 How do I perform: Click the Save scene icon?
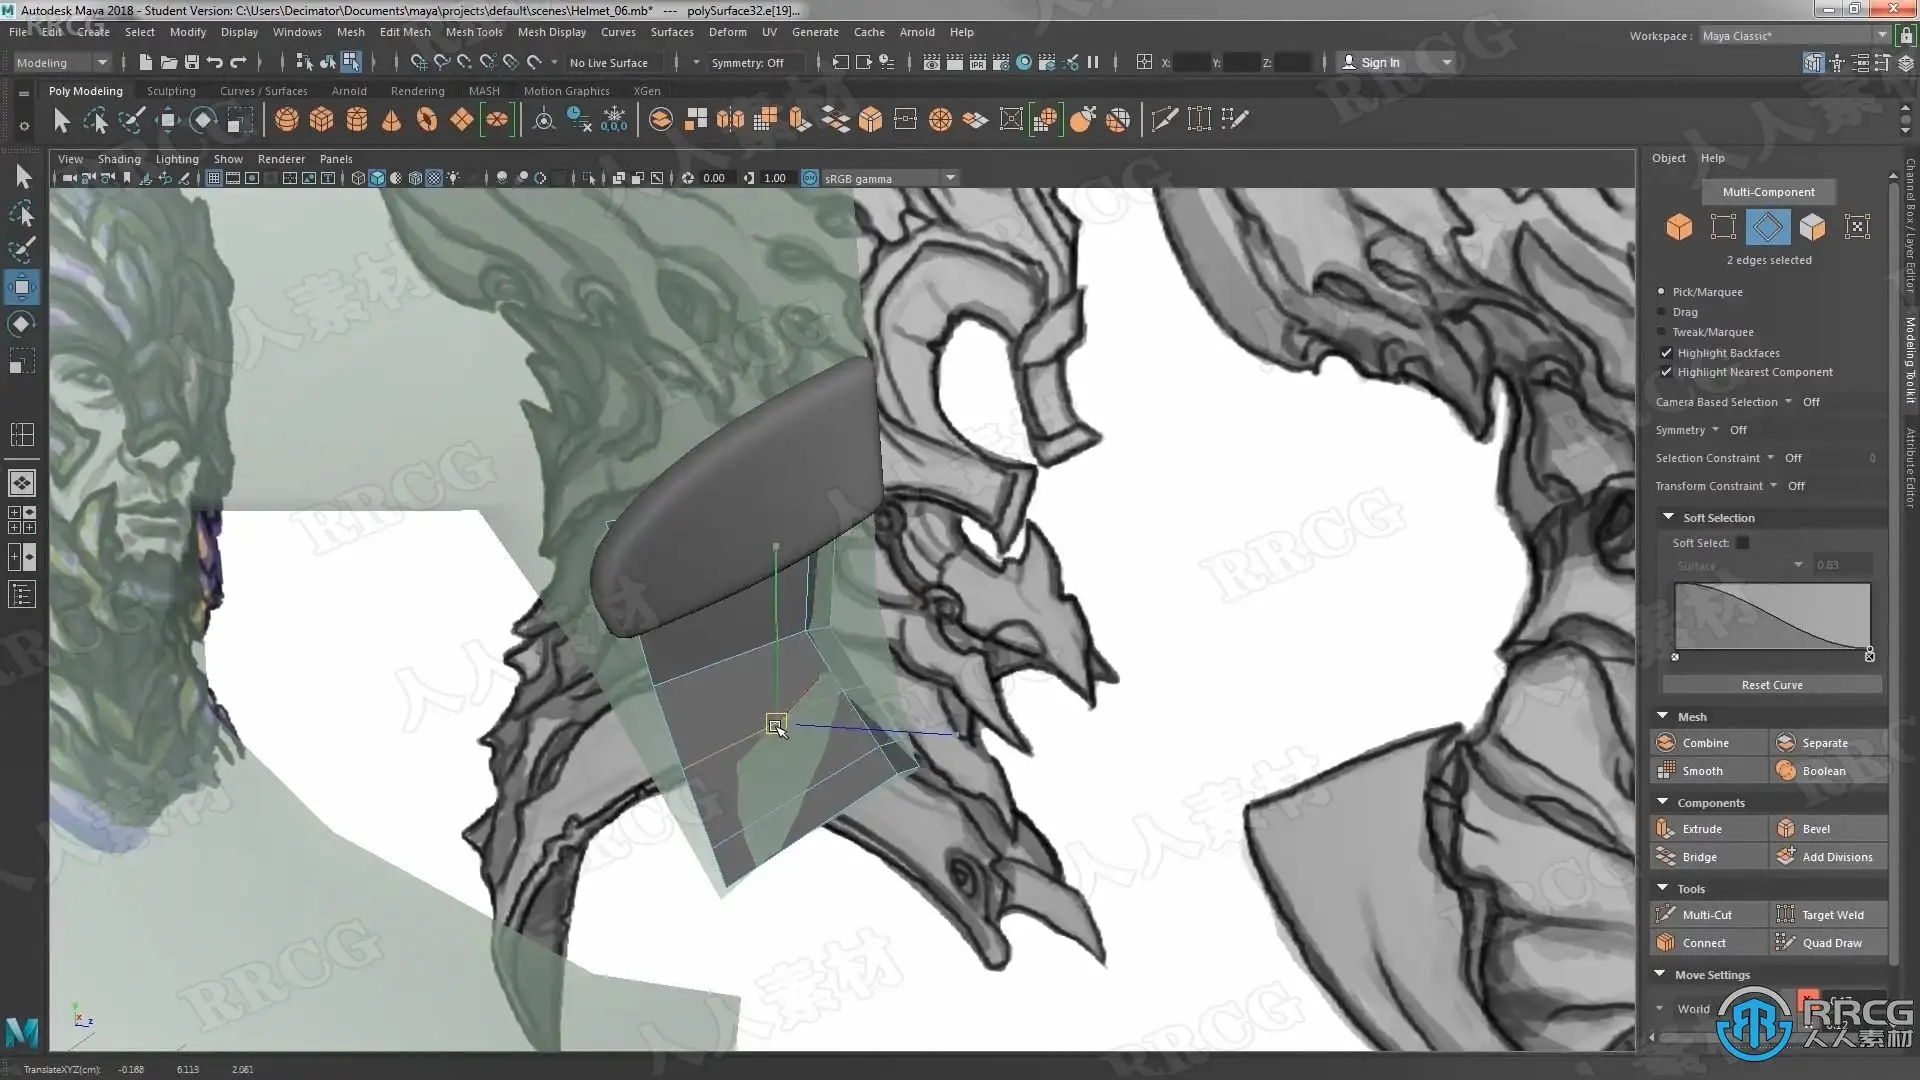click(x=192, y=62)
